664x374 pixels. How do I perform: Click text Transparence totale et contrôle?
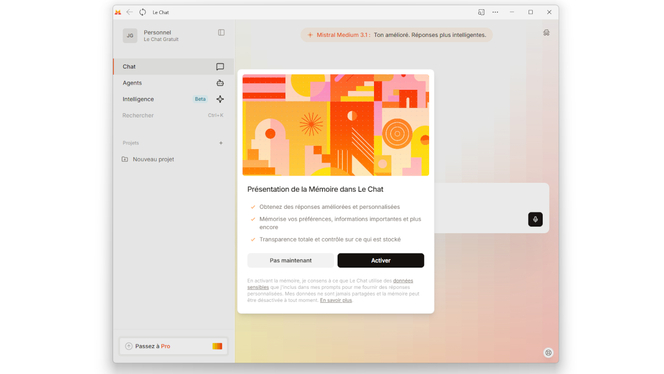coord(330,239)
